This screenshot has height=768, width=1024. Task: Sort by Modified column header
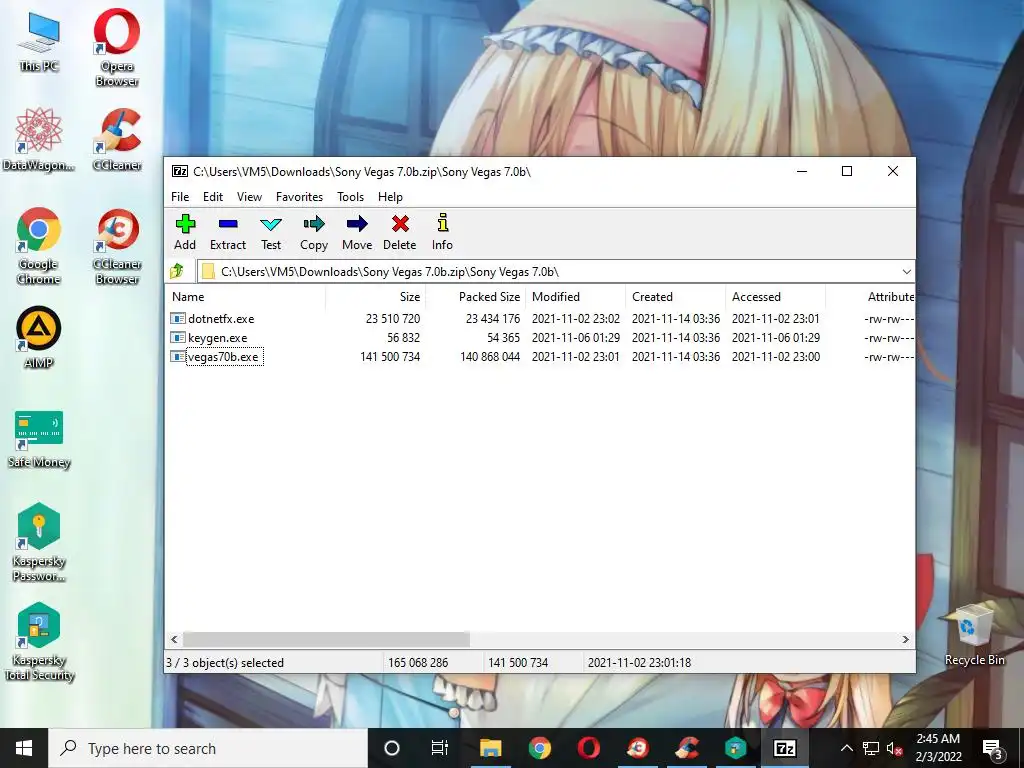[575, 296]
